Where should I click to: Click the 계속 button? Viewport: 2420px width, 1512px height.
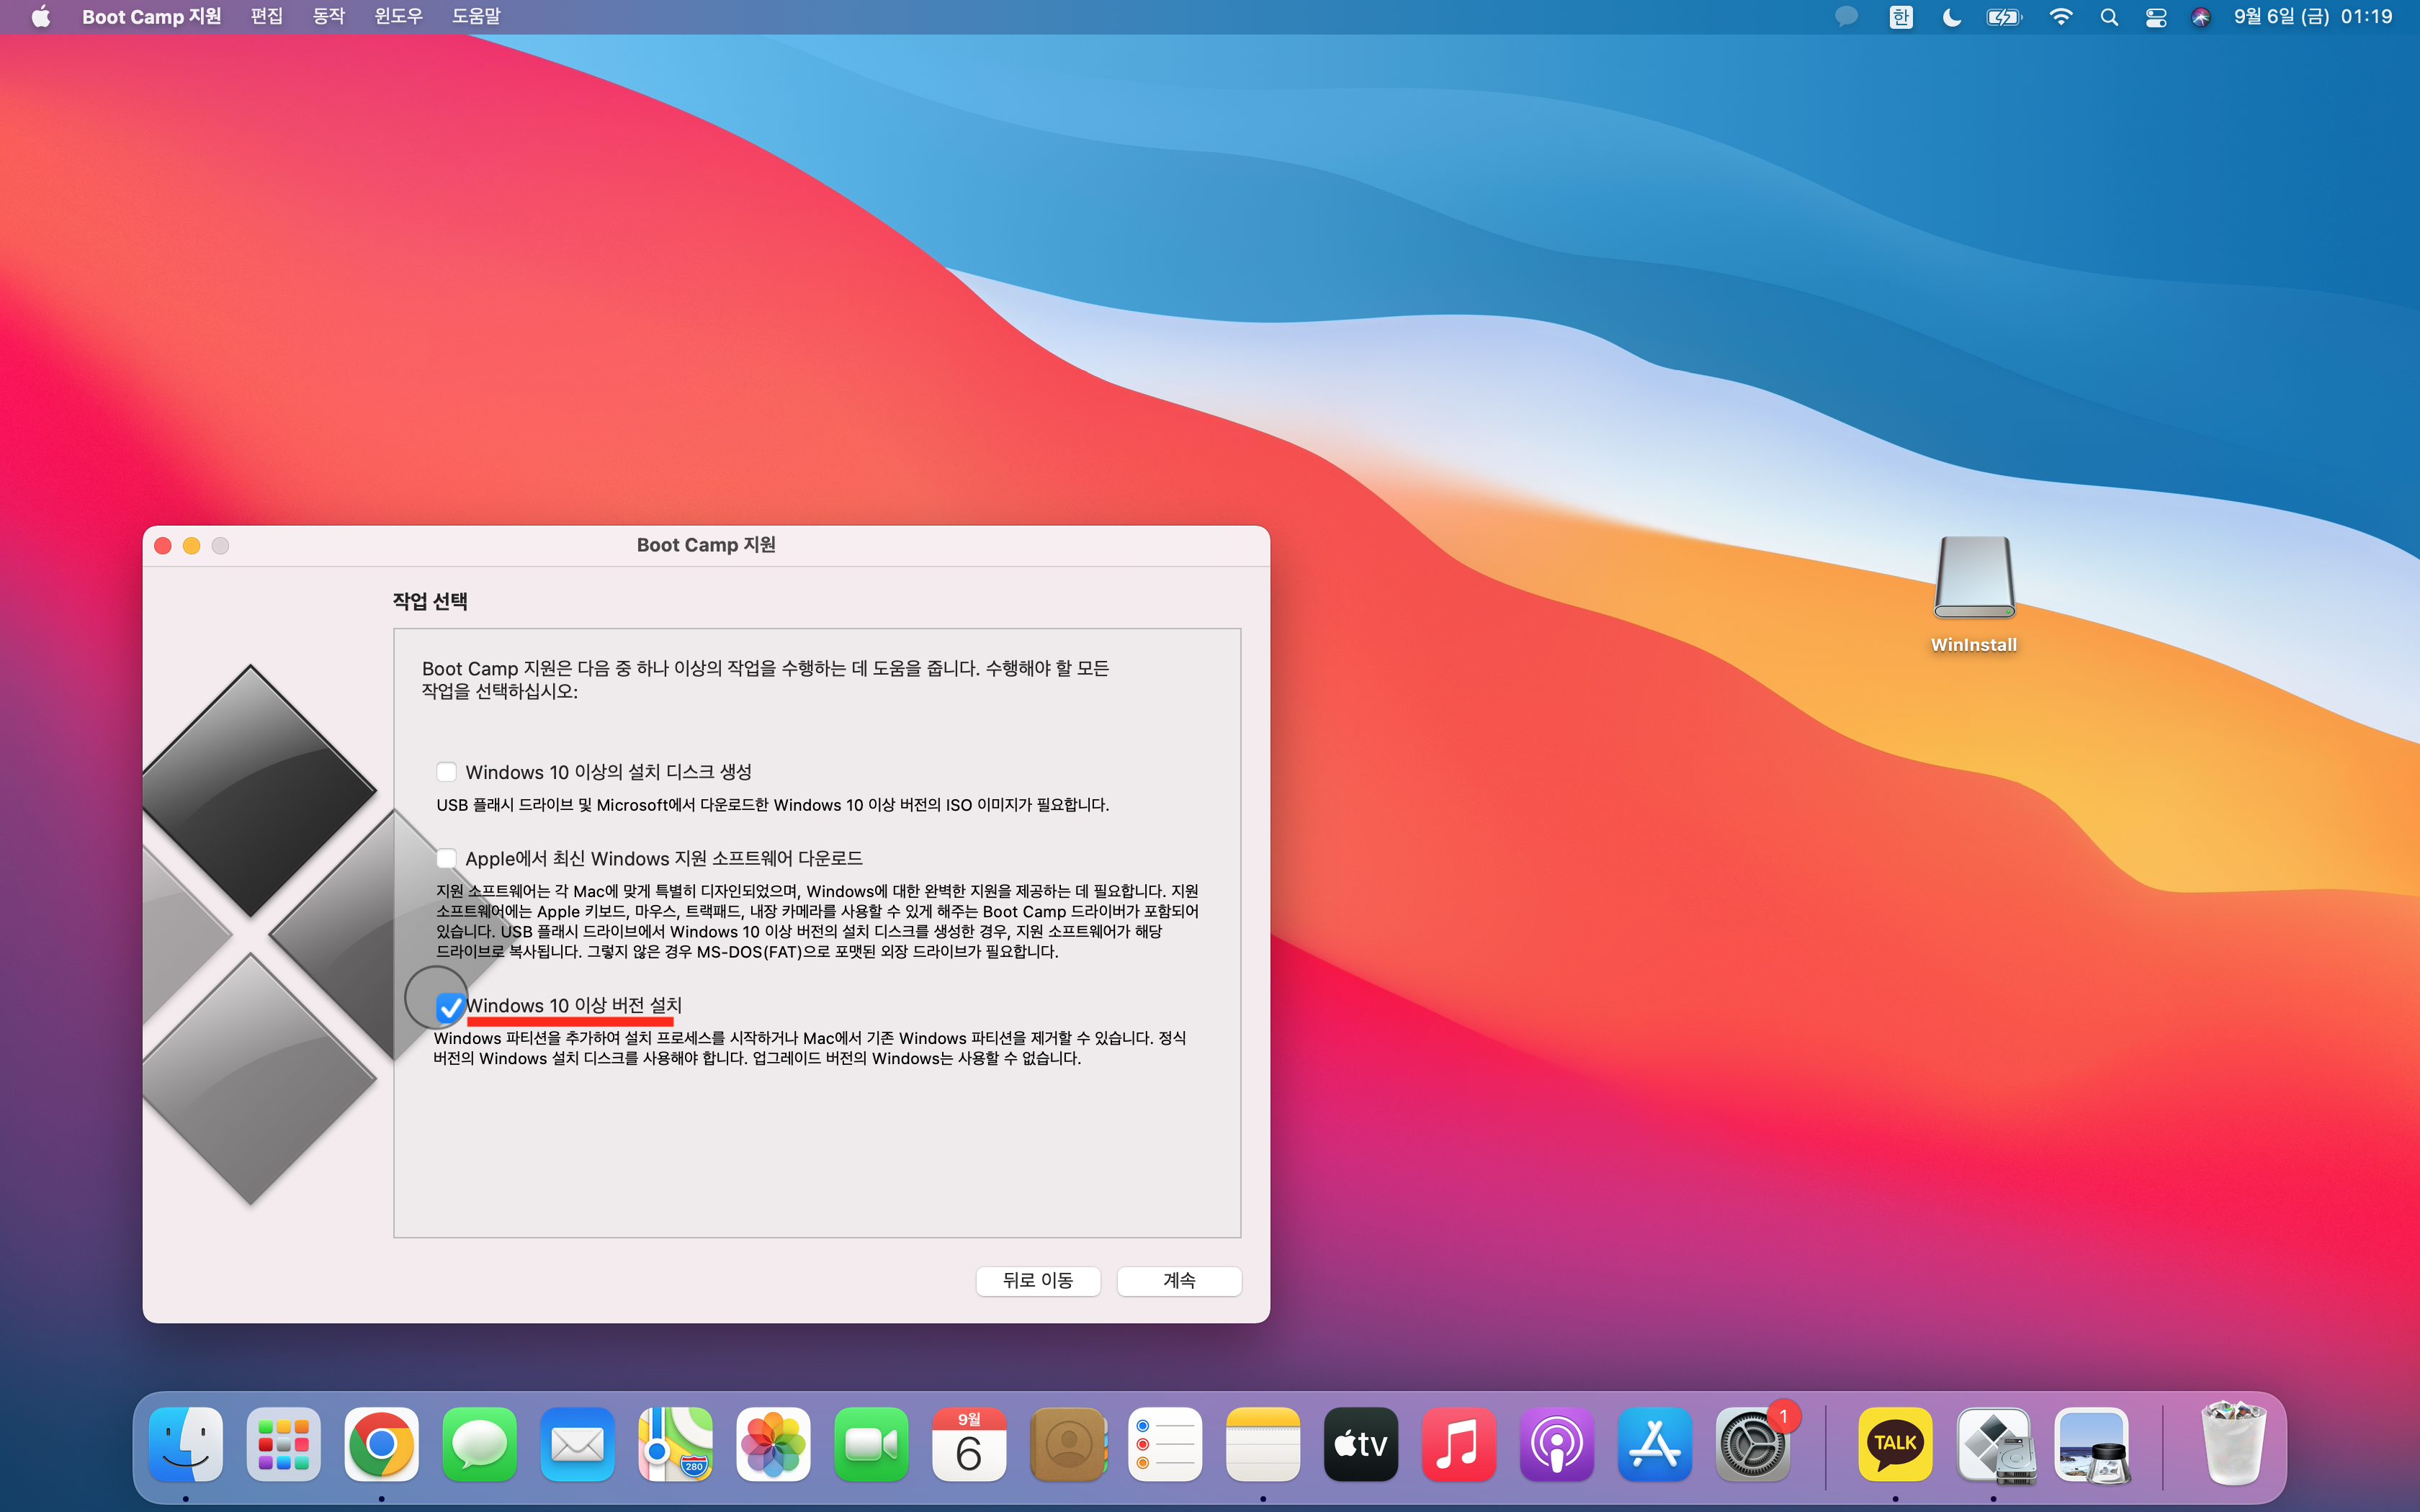pyautogui.click(x=1179, y=1281)
